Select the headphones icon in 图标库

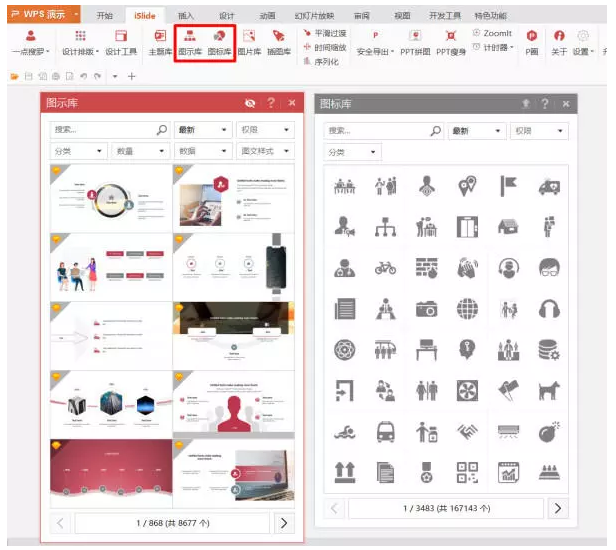coord(549,309)
